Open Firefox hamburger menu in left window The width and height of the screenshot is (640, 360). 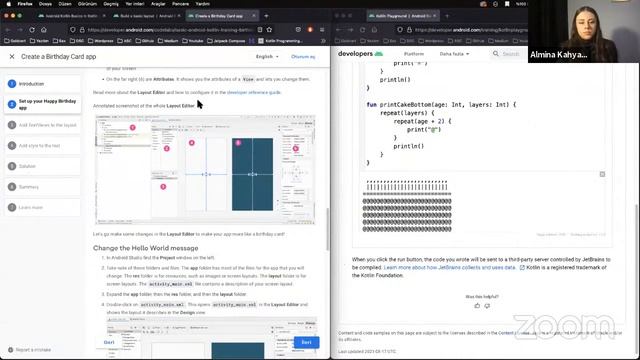pos(322,30)
